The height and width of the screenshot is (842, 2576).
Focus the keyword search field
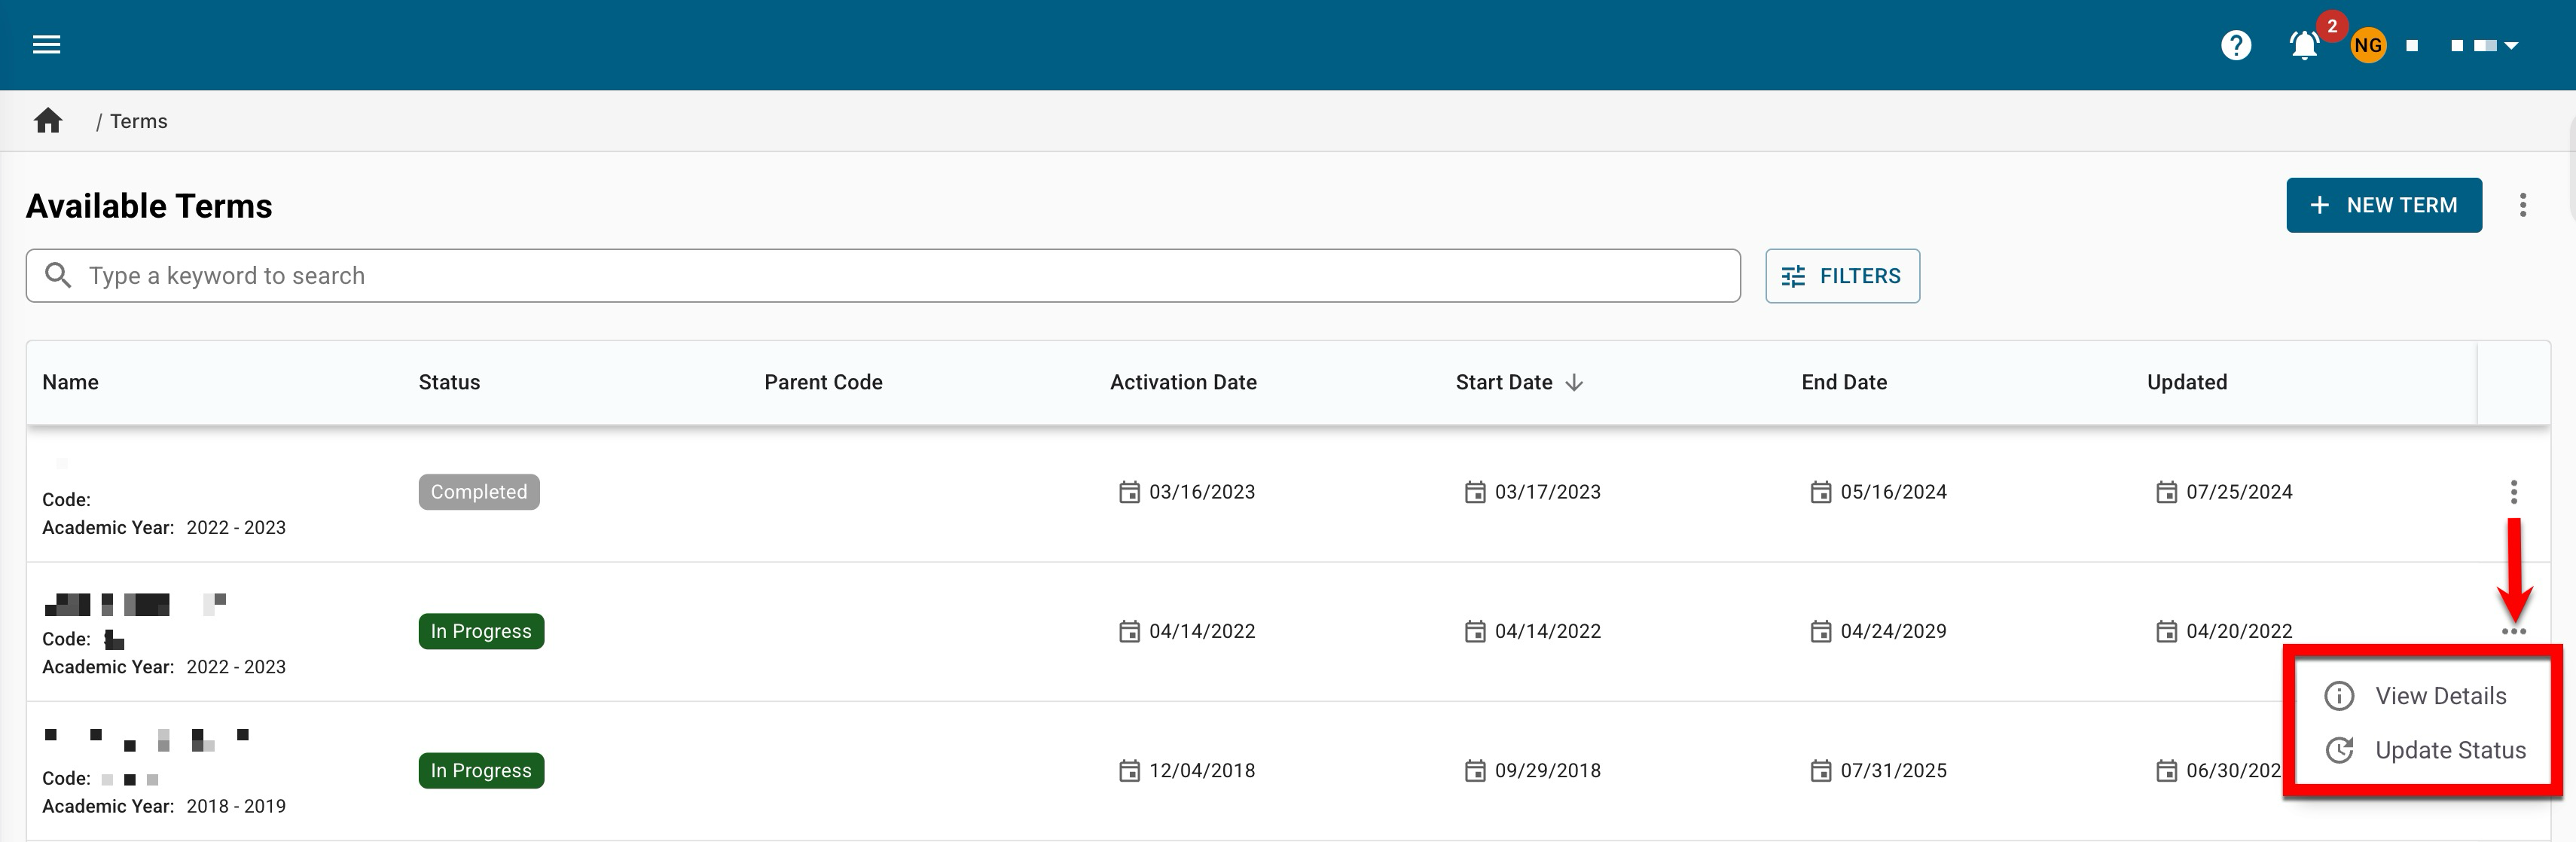[880, 276]
